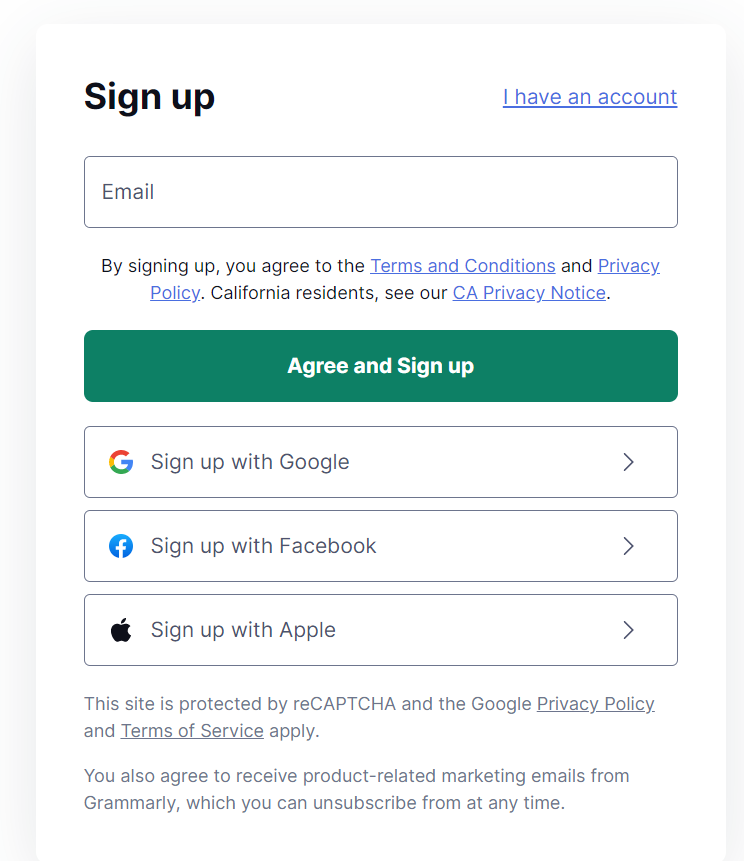Open the Terms of Service link

[192, 731]
